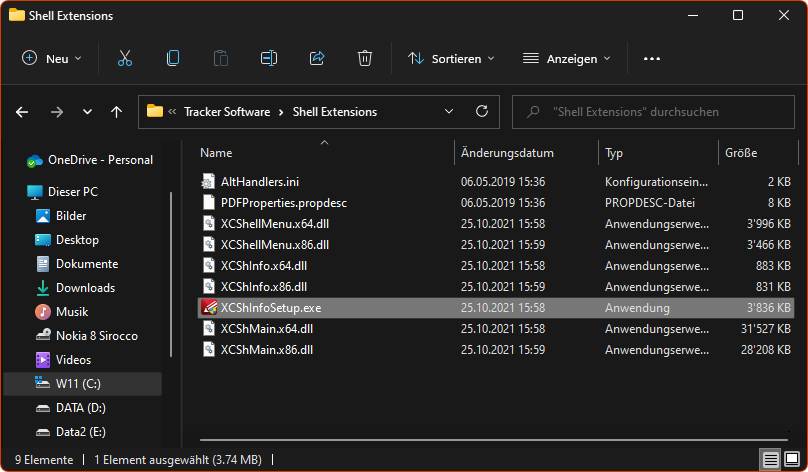Maximize the Shell Extensions window
The width and height of the screenshot is (808, 472).
[x=738, y=15]
